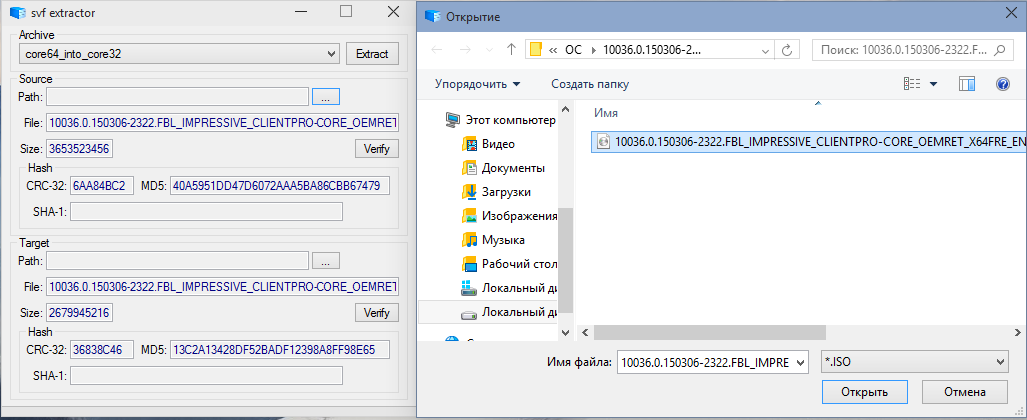The height and width of the screenshot is (420, 1027).
Task: Browse for the Target path
Action: pos(326,261)
